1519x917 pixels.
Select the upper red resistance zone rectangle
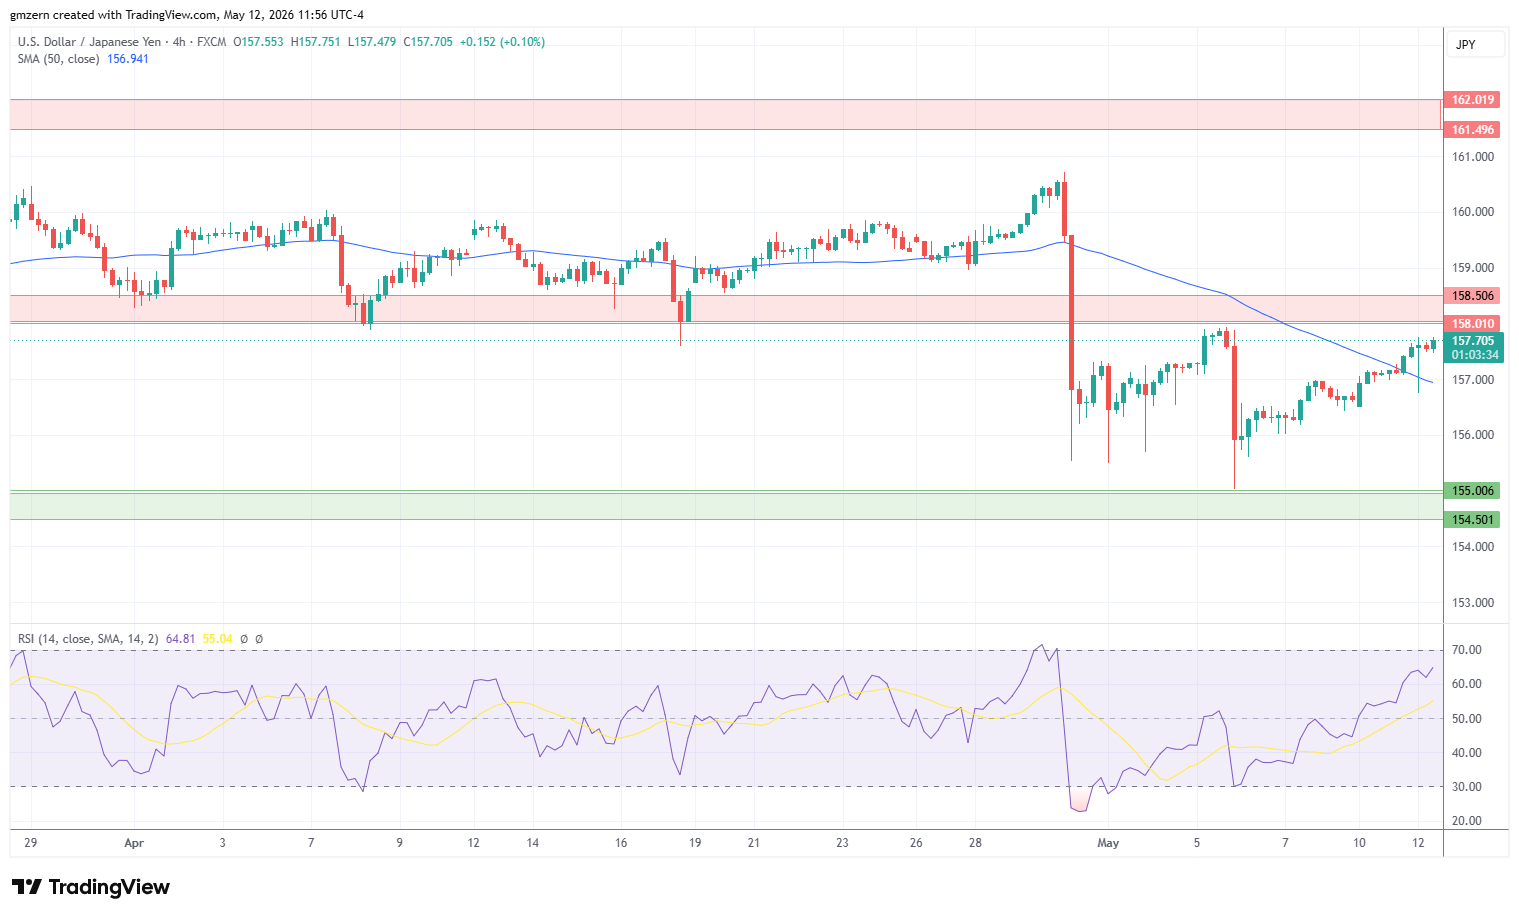click(x=725, y=115)
